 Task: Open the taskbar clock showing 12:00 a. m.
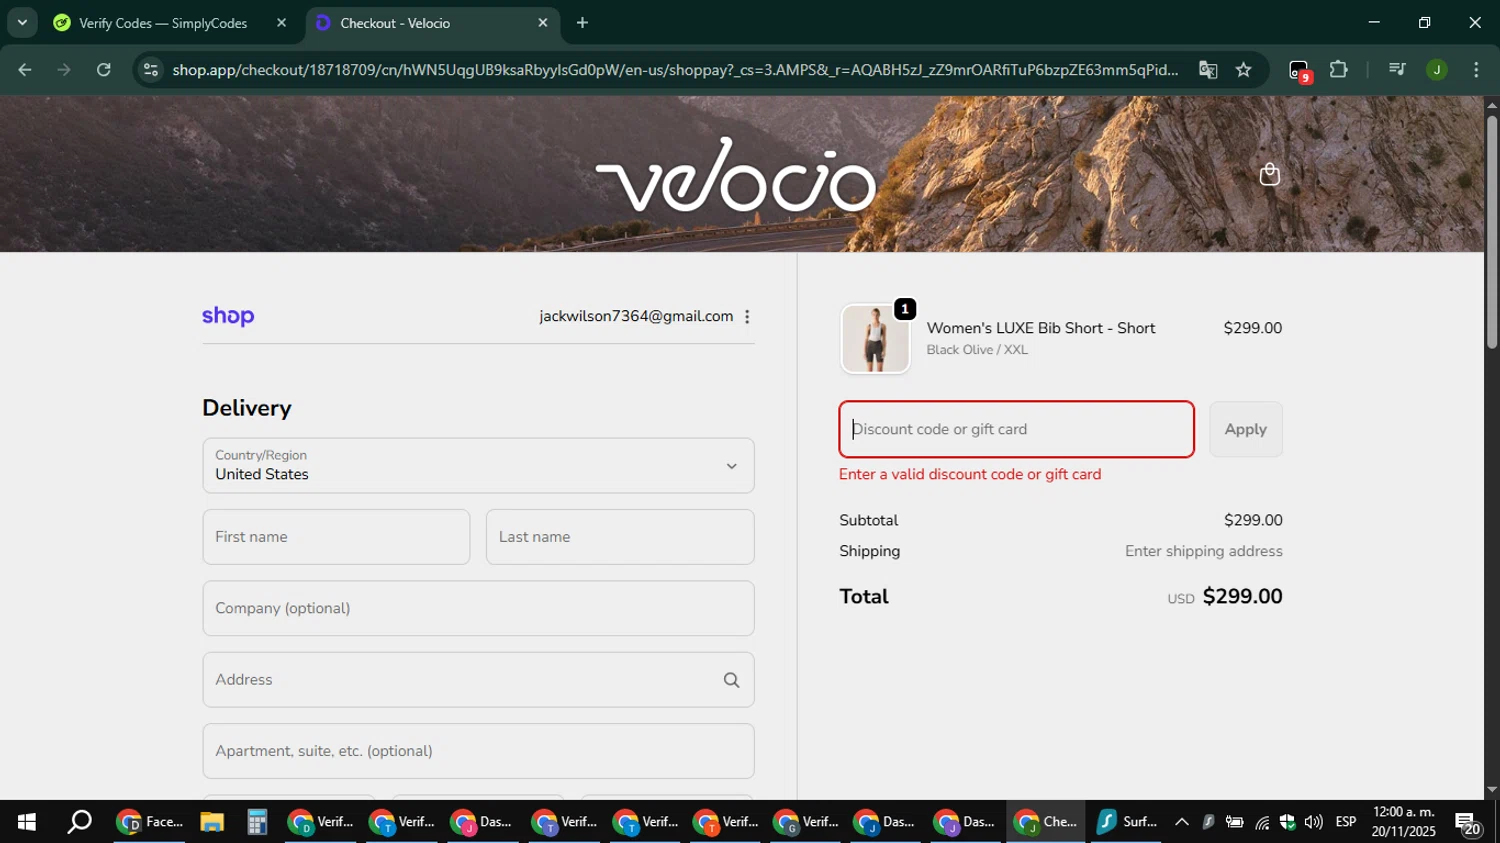click(x=1404, y=822)
